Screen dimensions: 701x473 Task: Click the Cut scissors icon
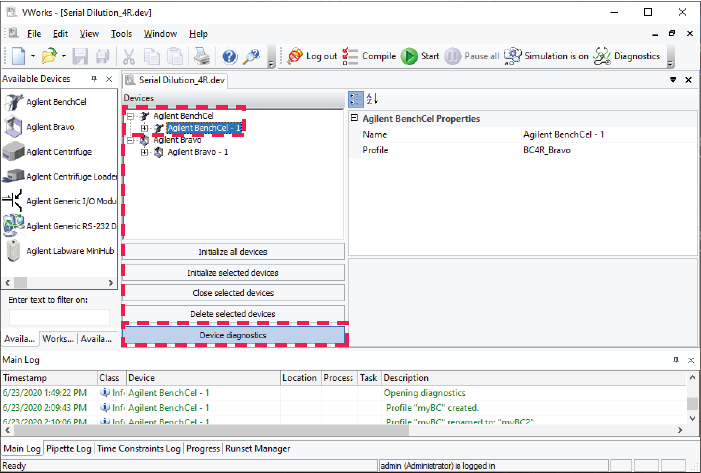(129, 56)
